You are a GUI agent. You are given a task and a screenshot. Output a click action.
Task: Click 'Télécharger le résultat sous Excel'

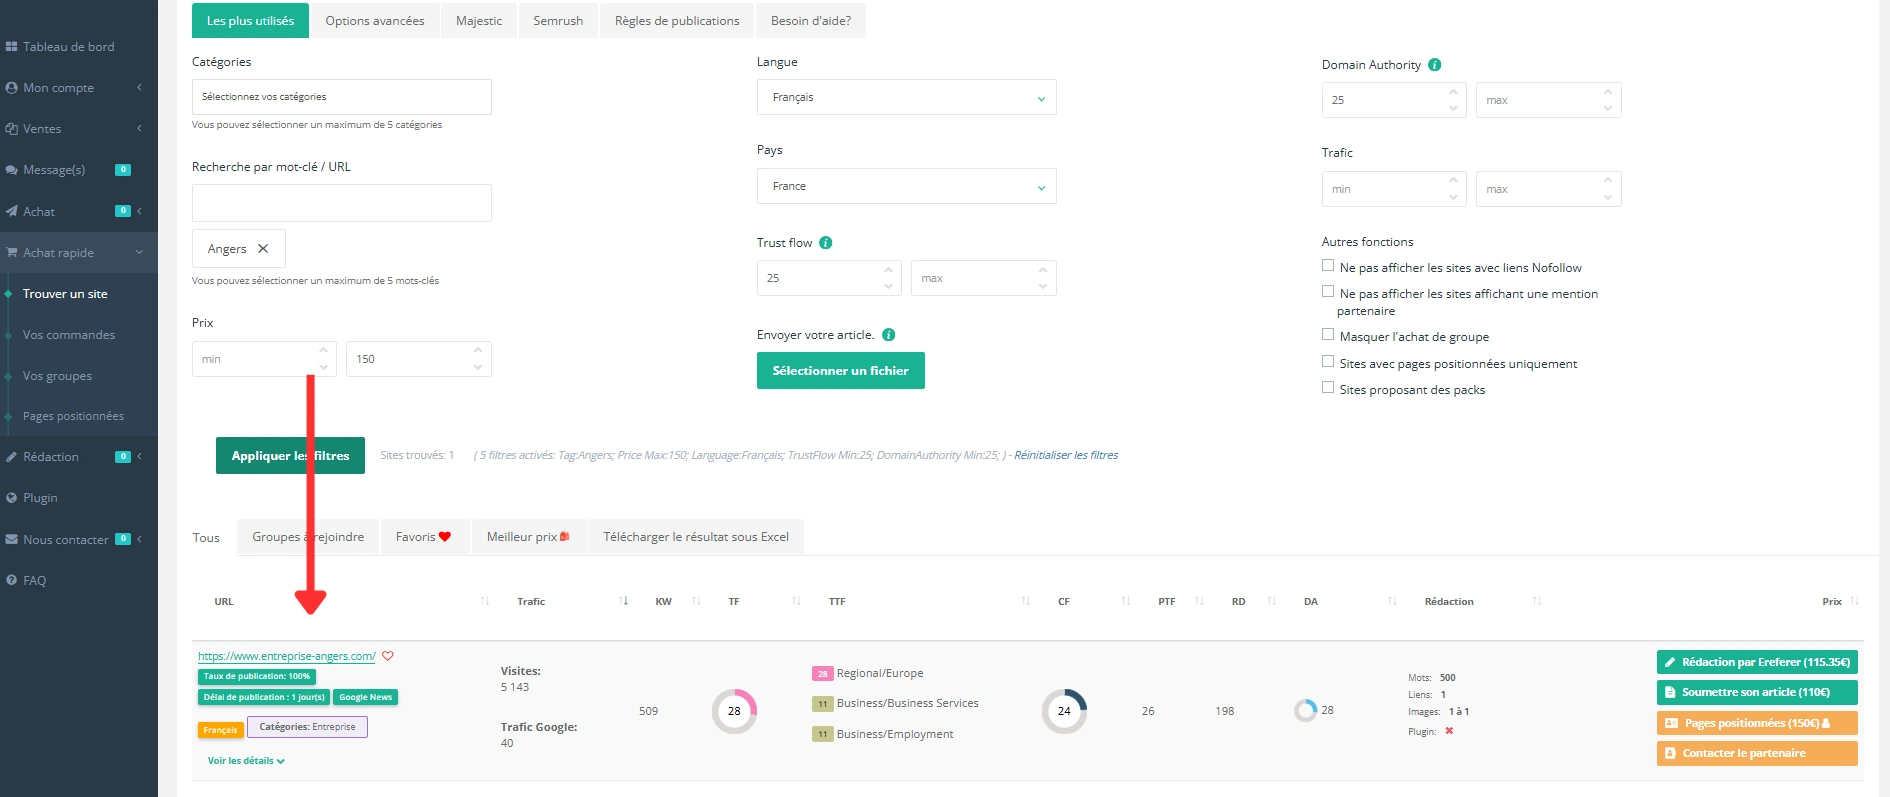(696, 537)
